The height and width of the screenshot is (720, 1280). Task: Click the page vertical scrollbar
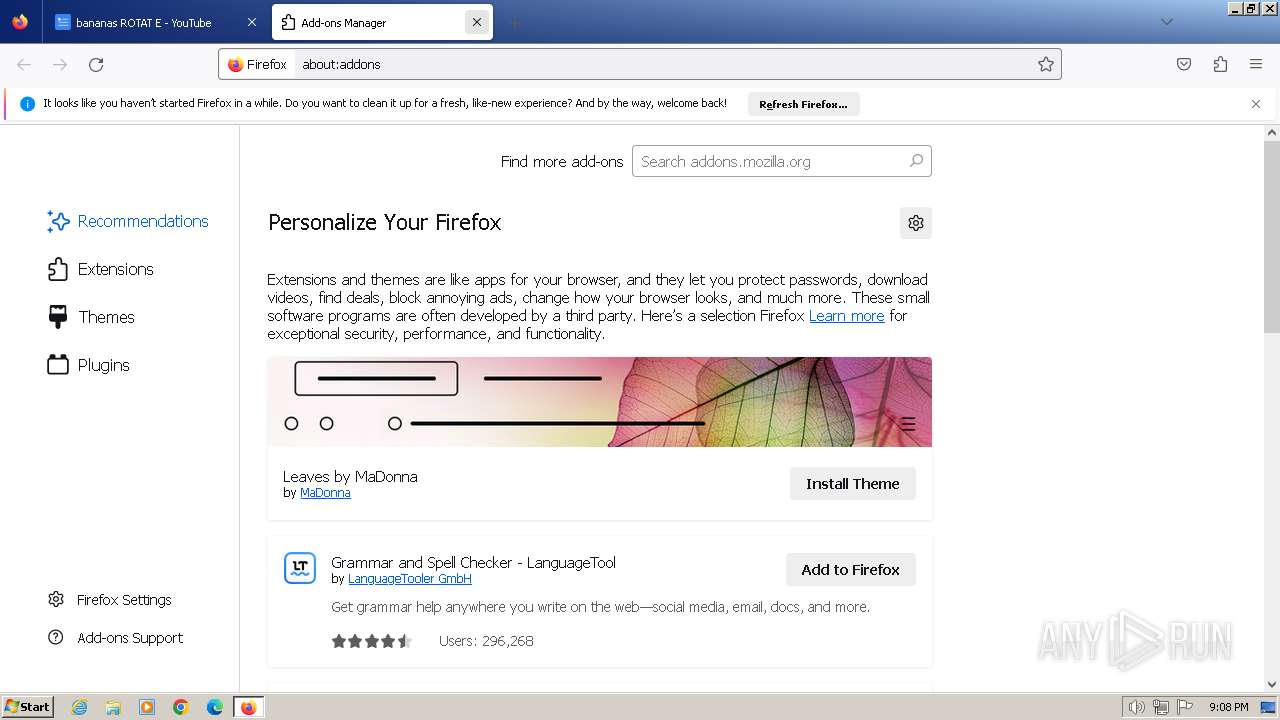(x=1272, y=237)
